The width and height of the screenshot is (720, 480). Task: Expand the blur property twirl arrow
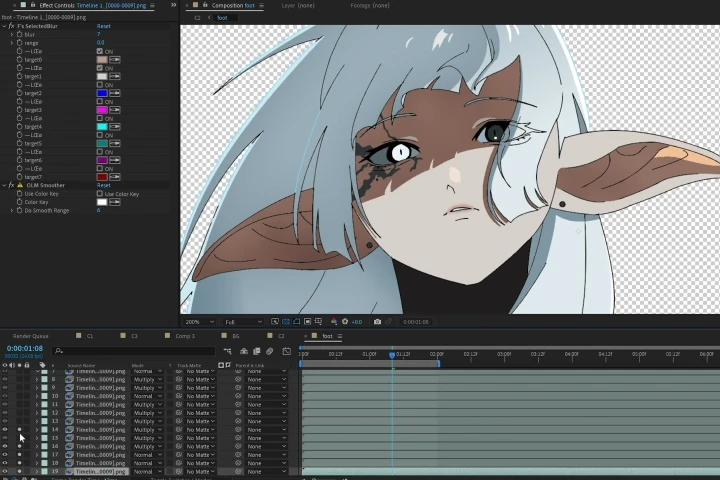[11, 34]
